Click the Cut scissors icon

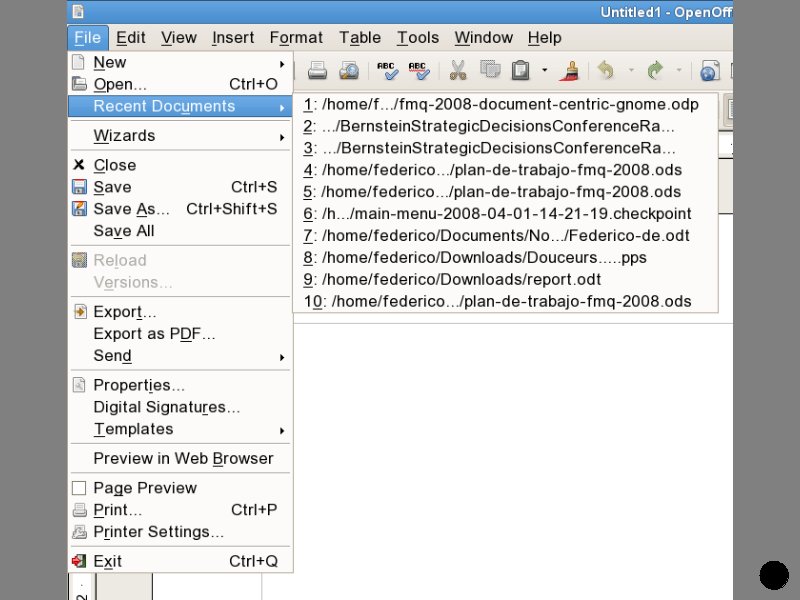point(458,71)
